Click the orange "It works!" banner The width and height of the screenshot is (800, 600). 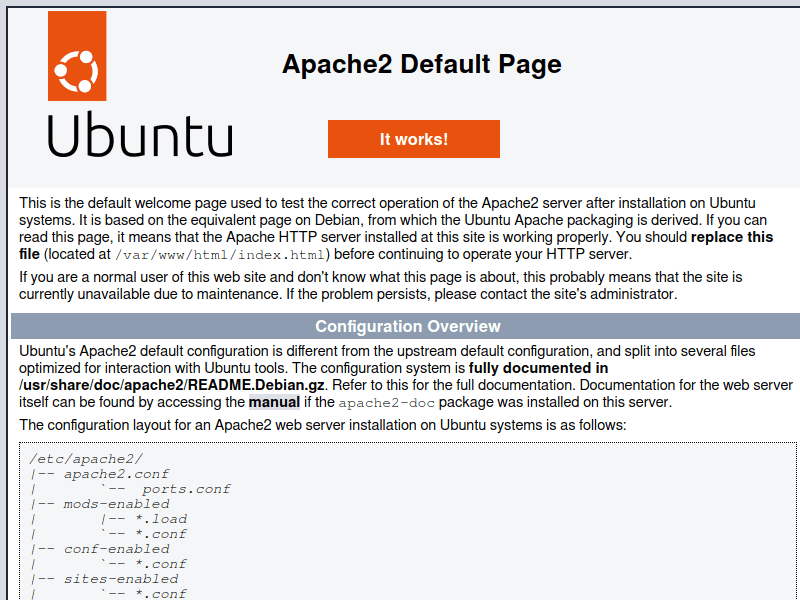pyautogui.click(x=413, y=139)
